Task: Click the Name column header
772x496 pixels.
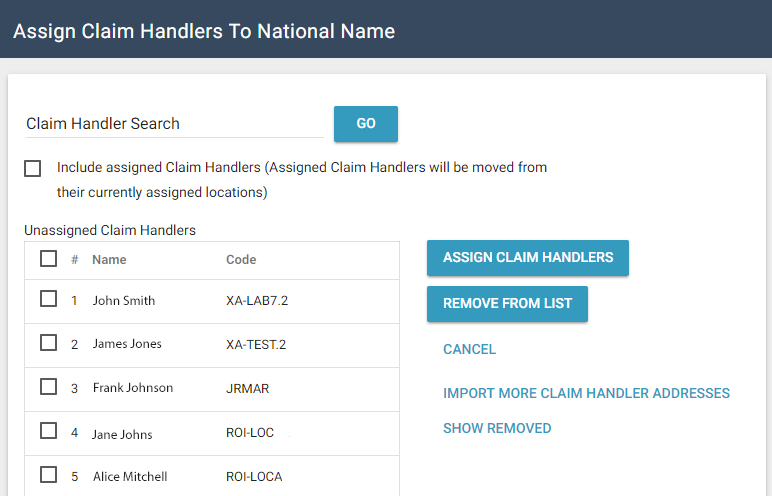Action: (109, 260)
